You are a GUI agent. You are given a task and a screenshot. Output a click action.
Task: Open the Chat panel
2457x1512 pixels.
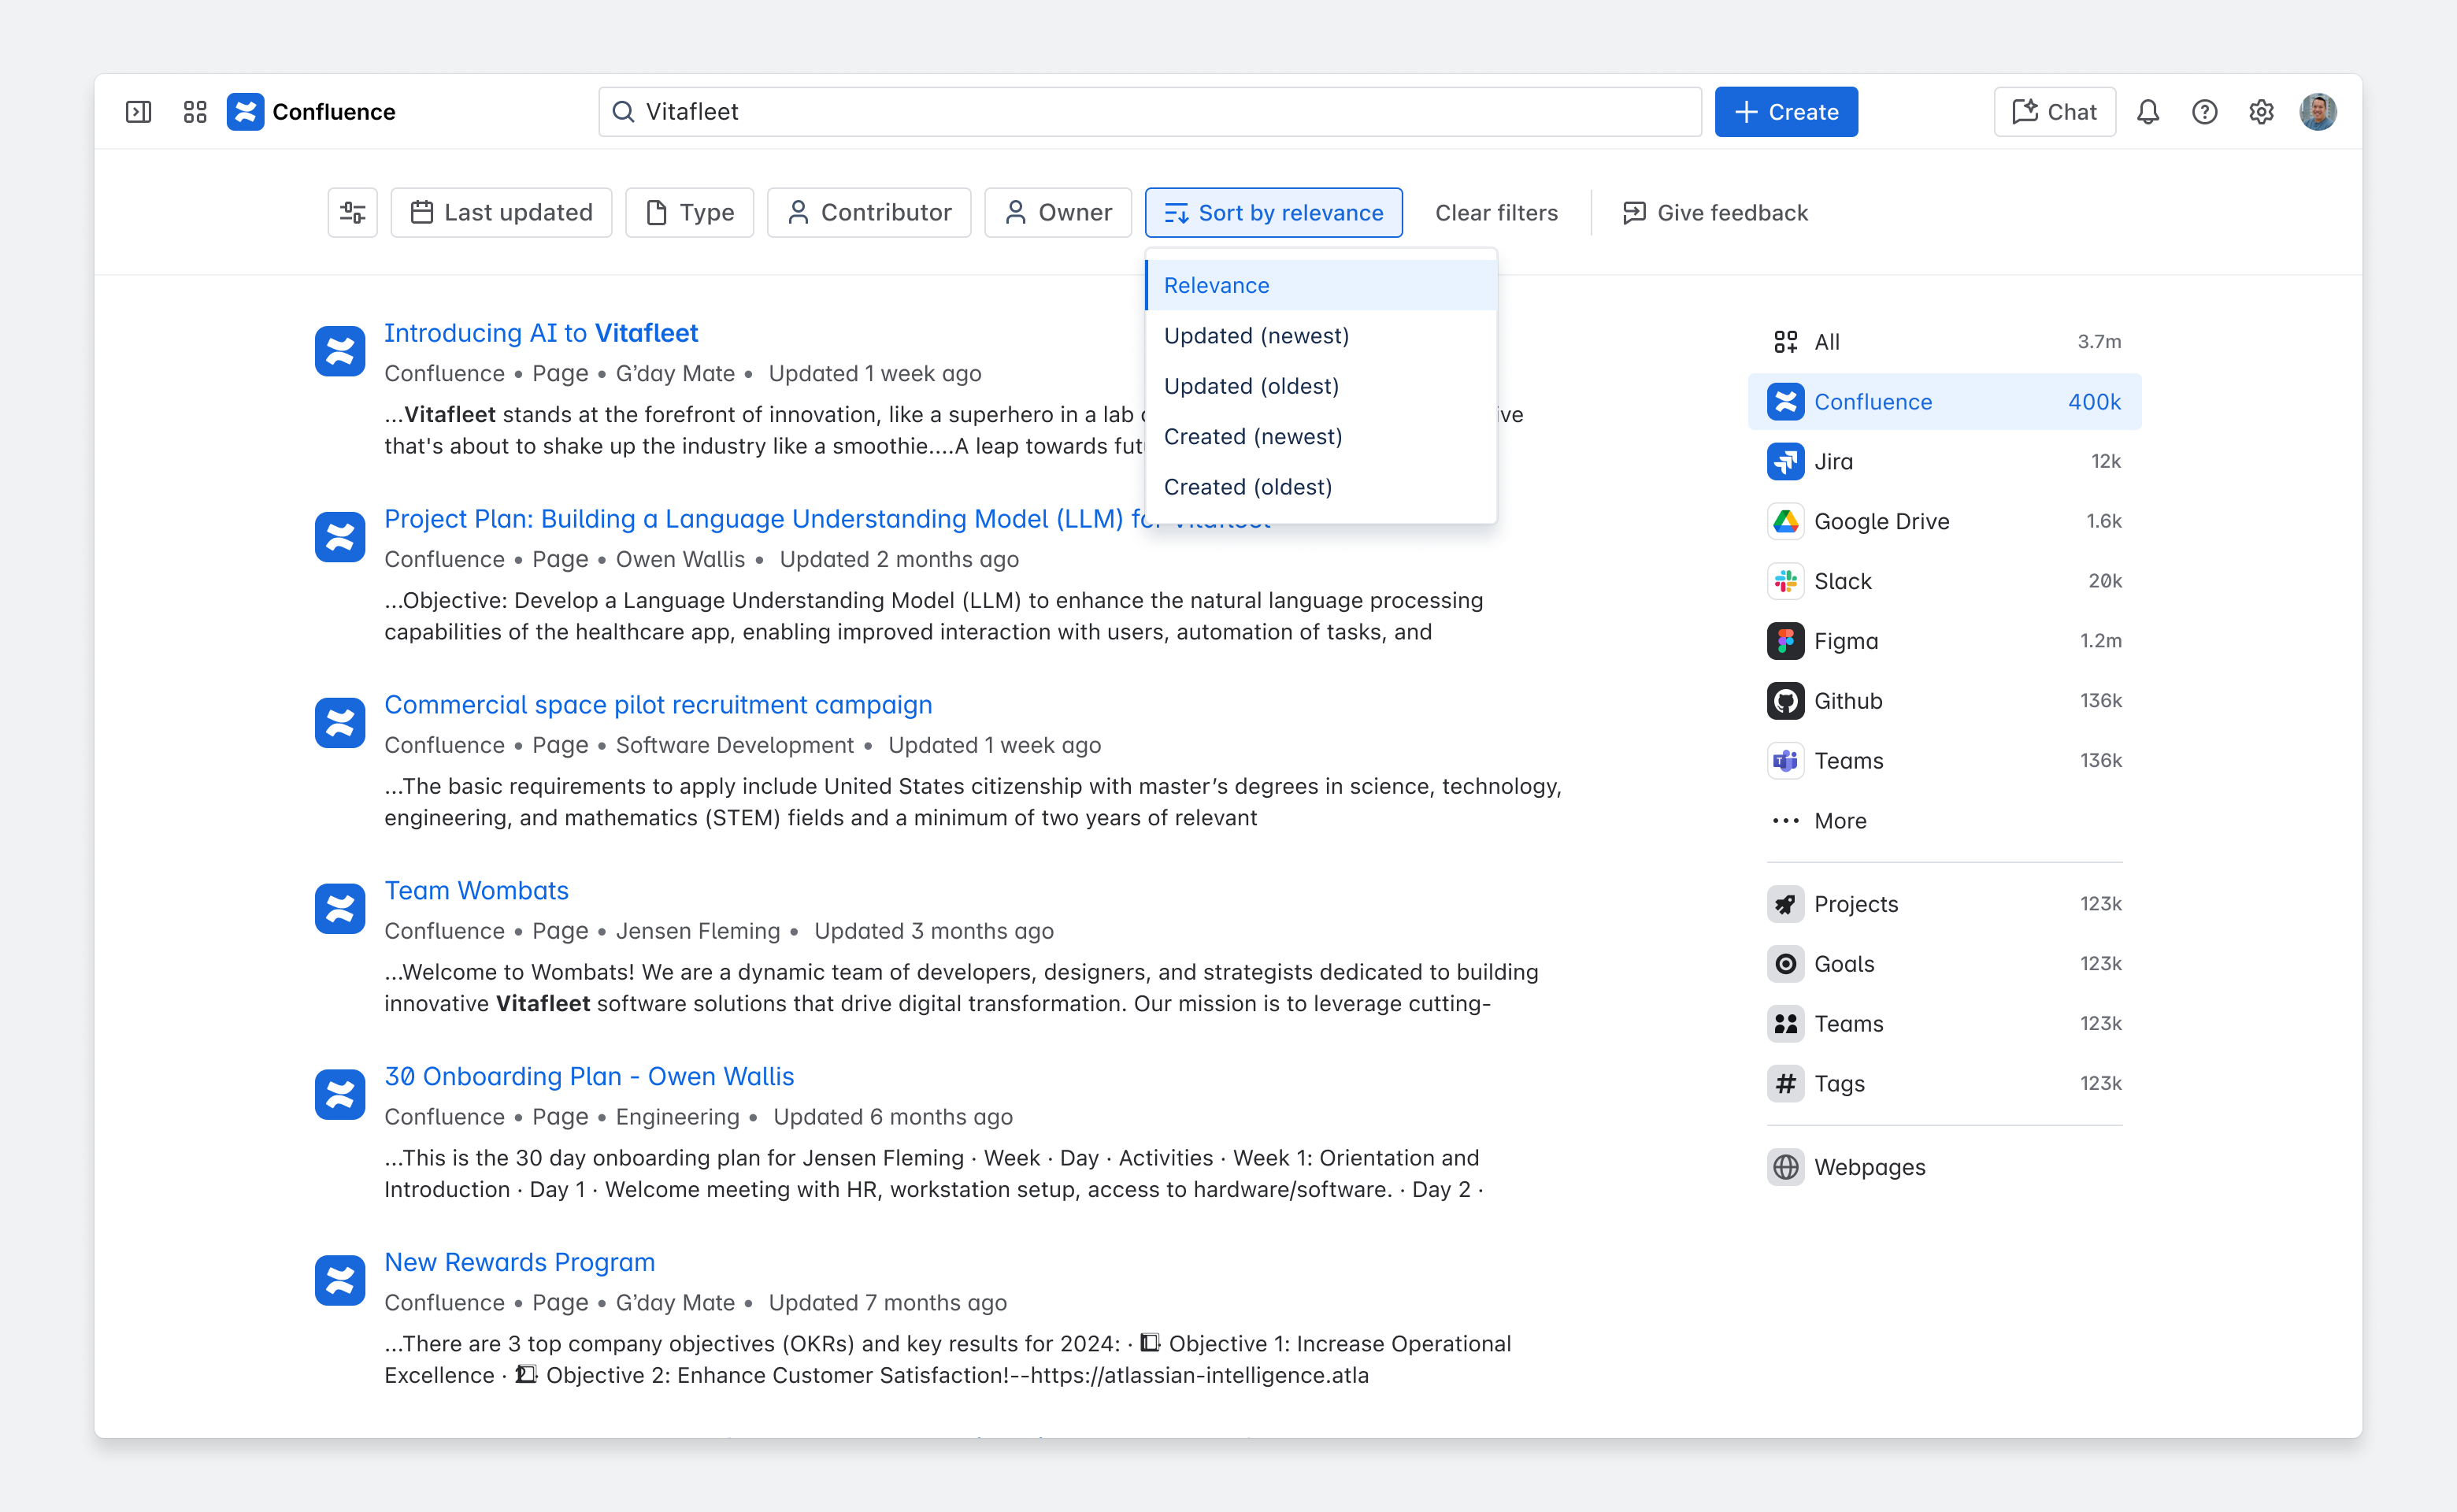pos(2054,111)
